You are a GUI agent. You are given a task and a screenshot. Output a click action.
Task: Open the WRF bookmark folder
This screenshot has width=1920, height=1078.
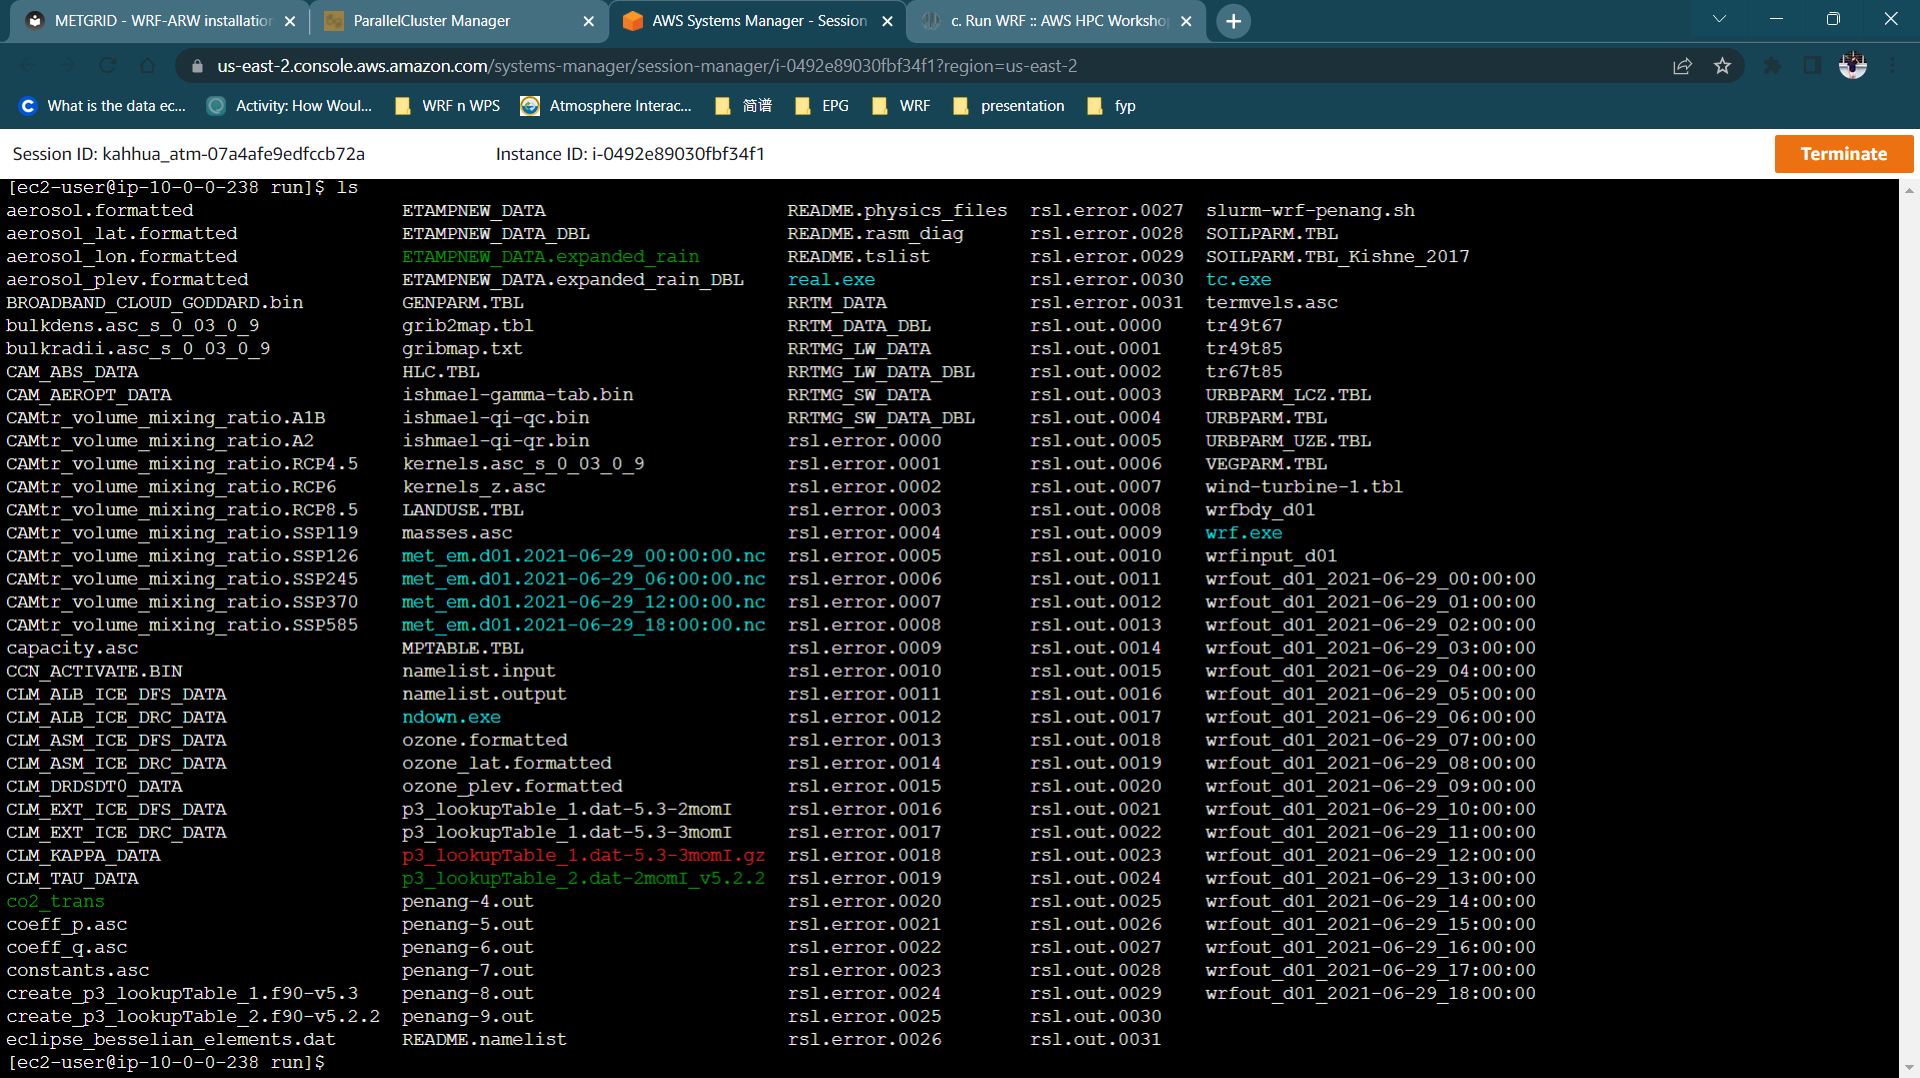coord(901,106)
